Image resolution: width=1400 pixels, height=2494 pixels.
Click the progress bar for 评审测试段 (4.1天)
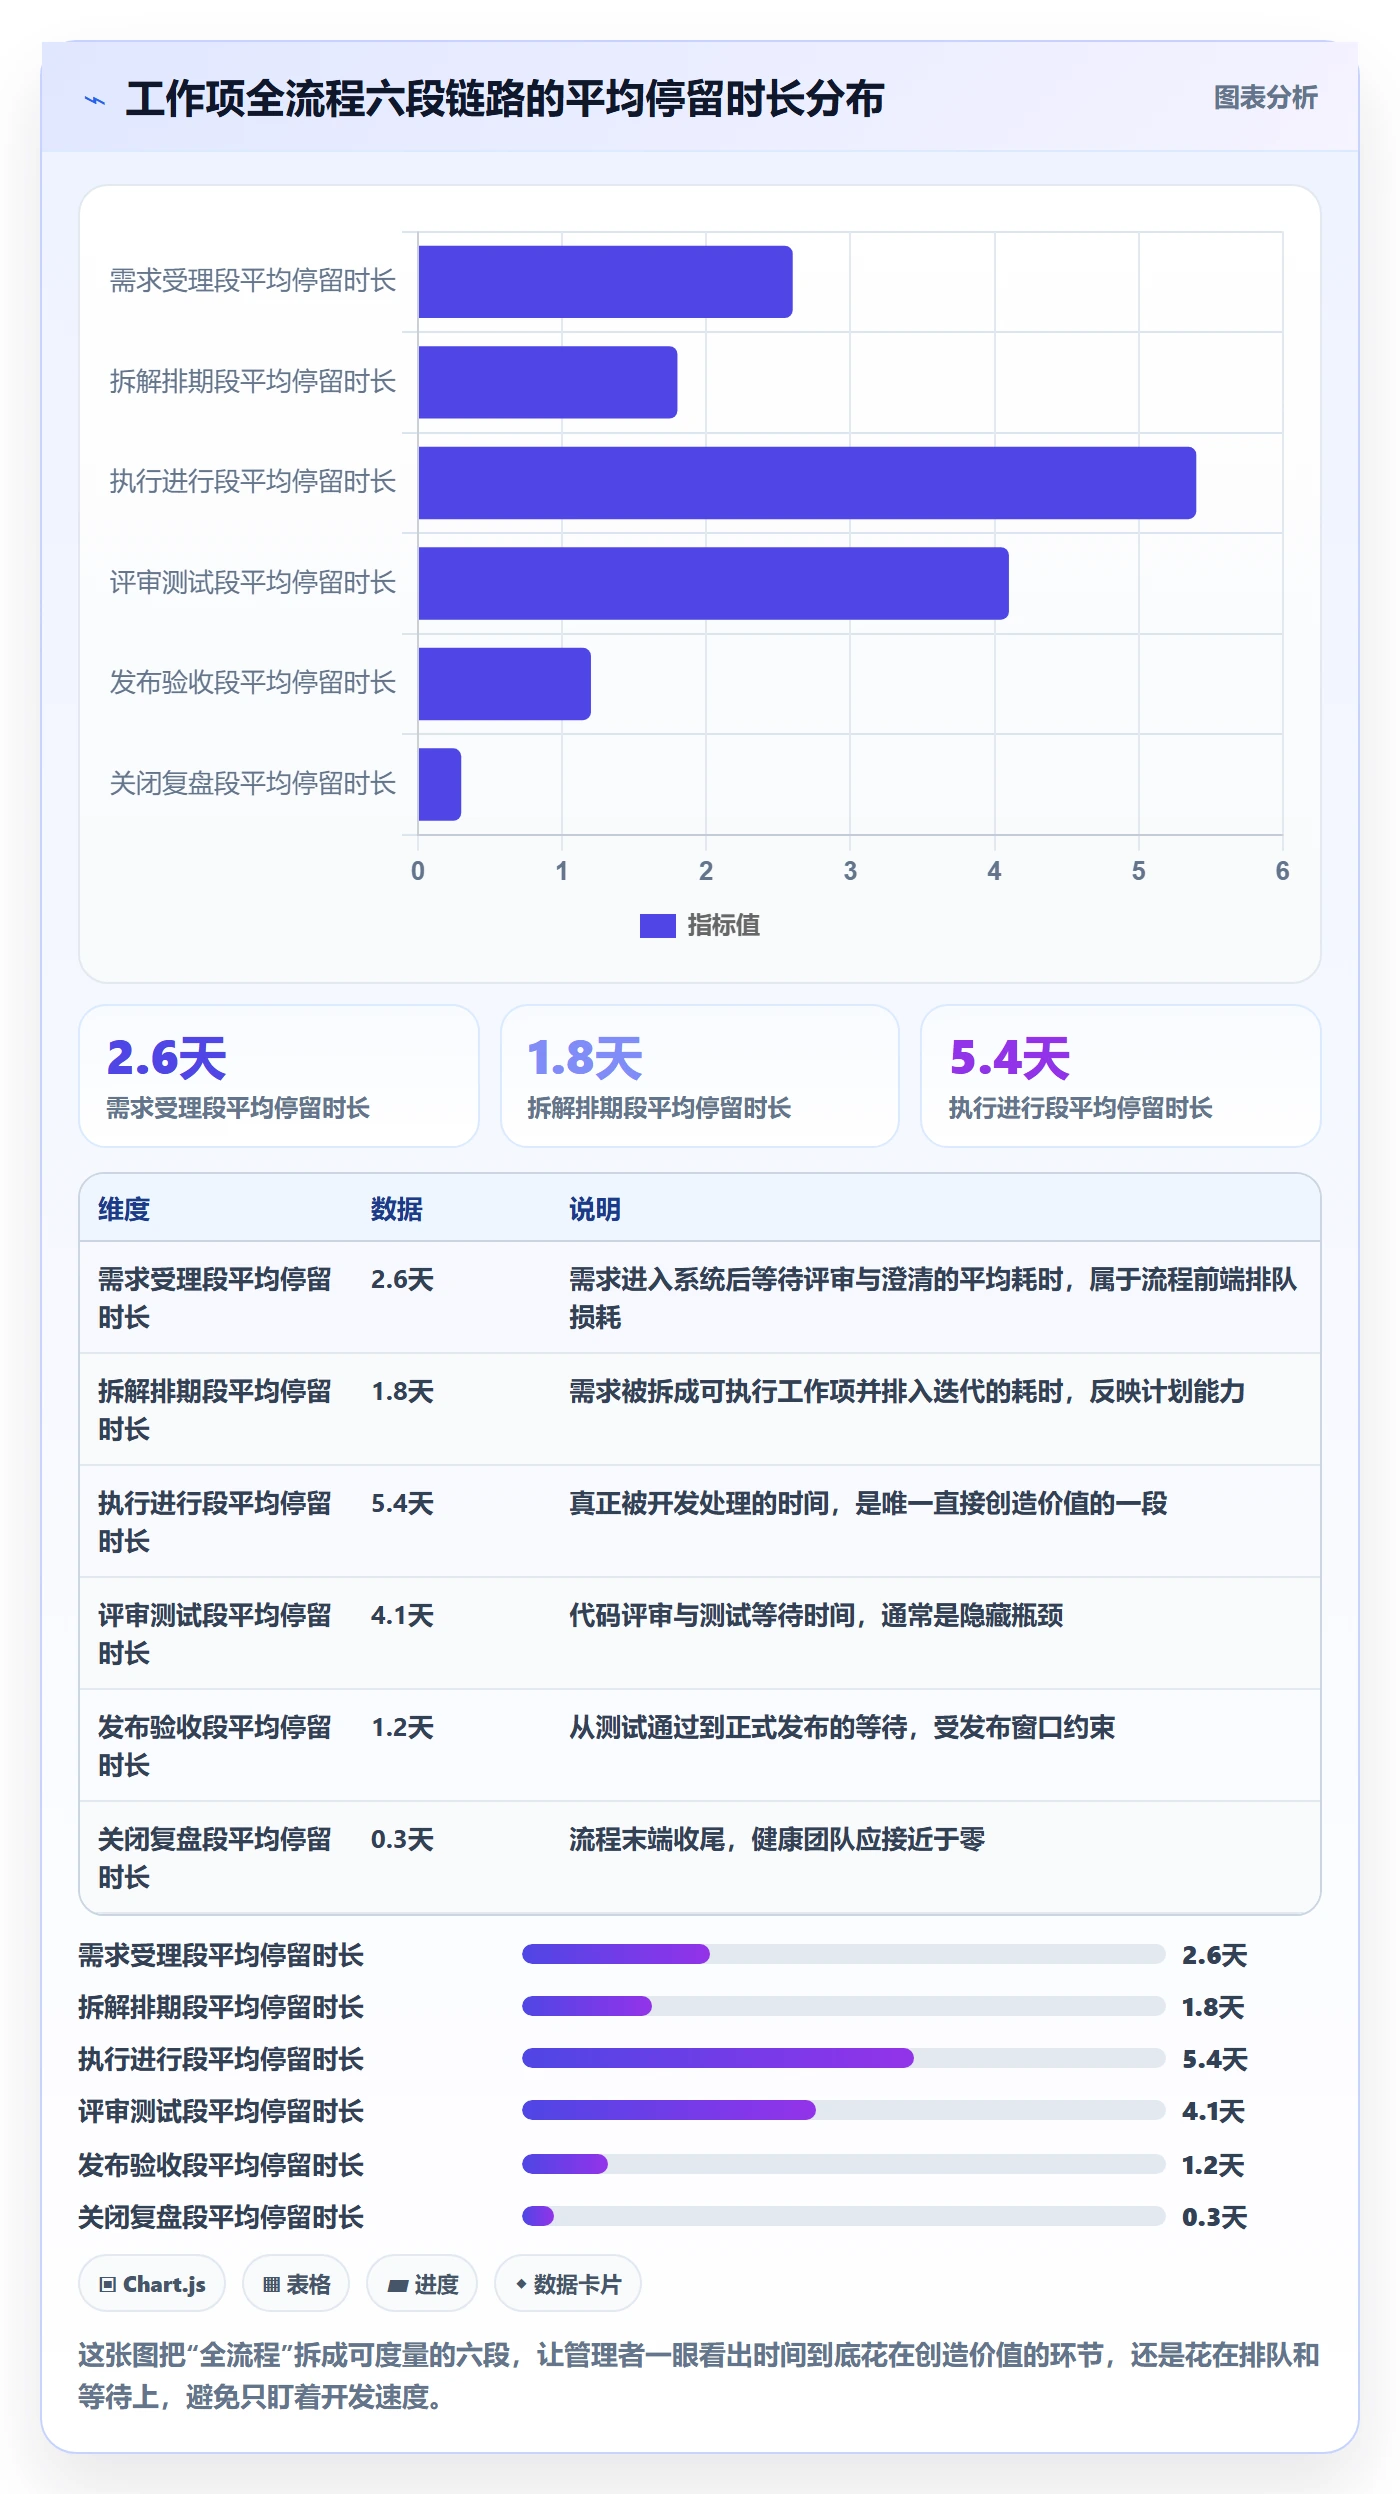844,2110
